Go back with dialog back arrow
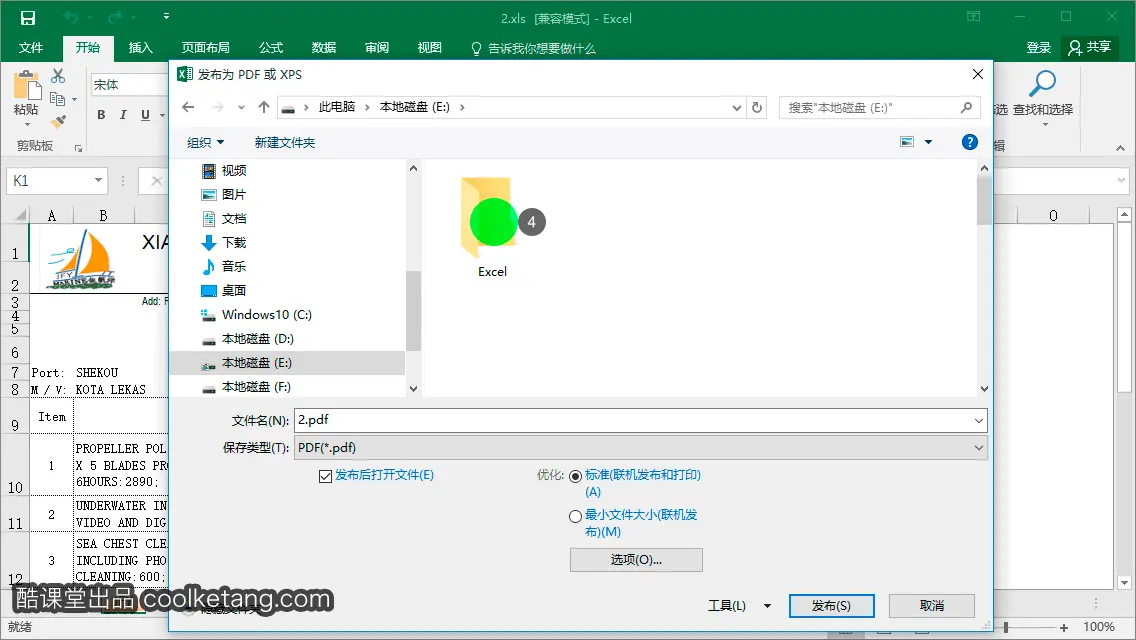 click(x=188, y=107)
